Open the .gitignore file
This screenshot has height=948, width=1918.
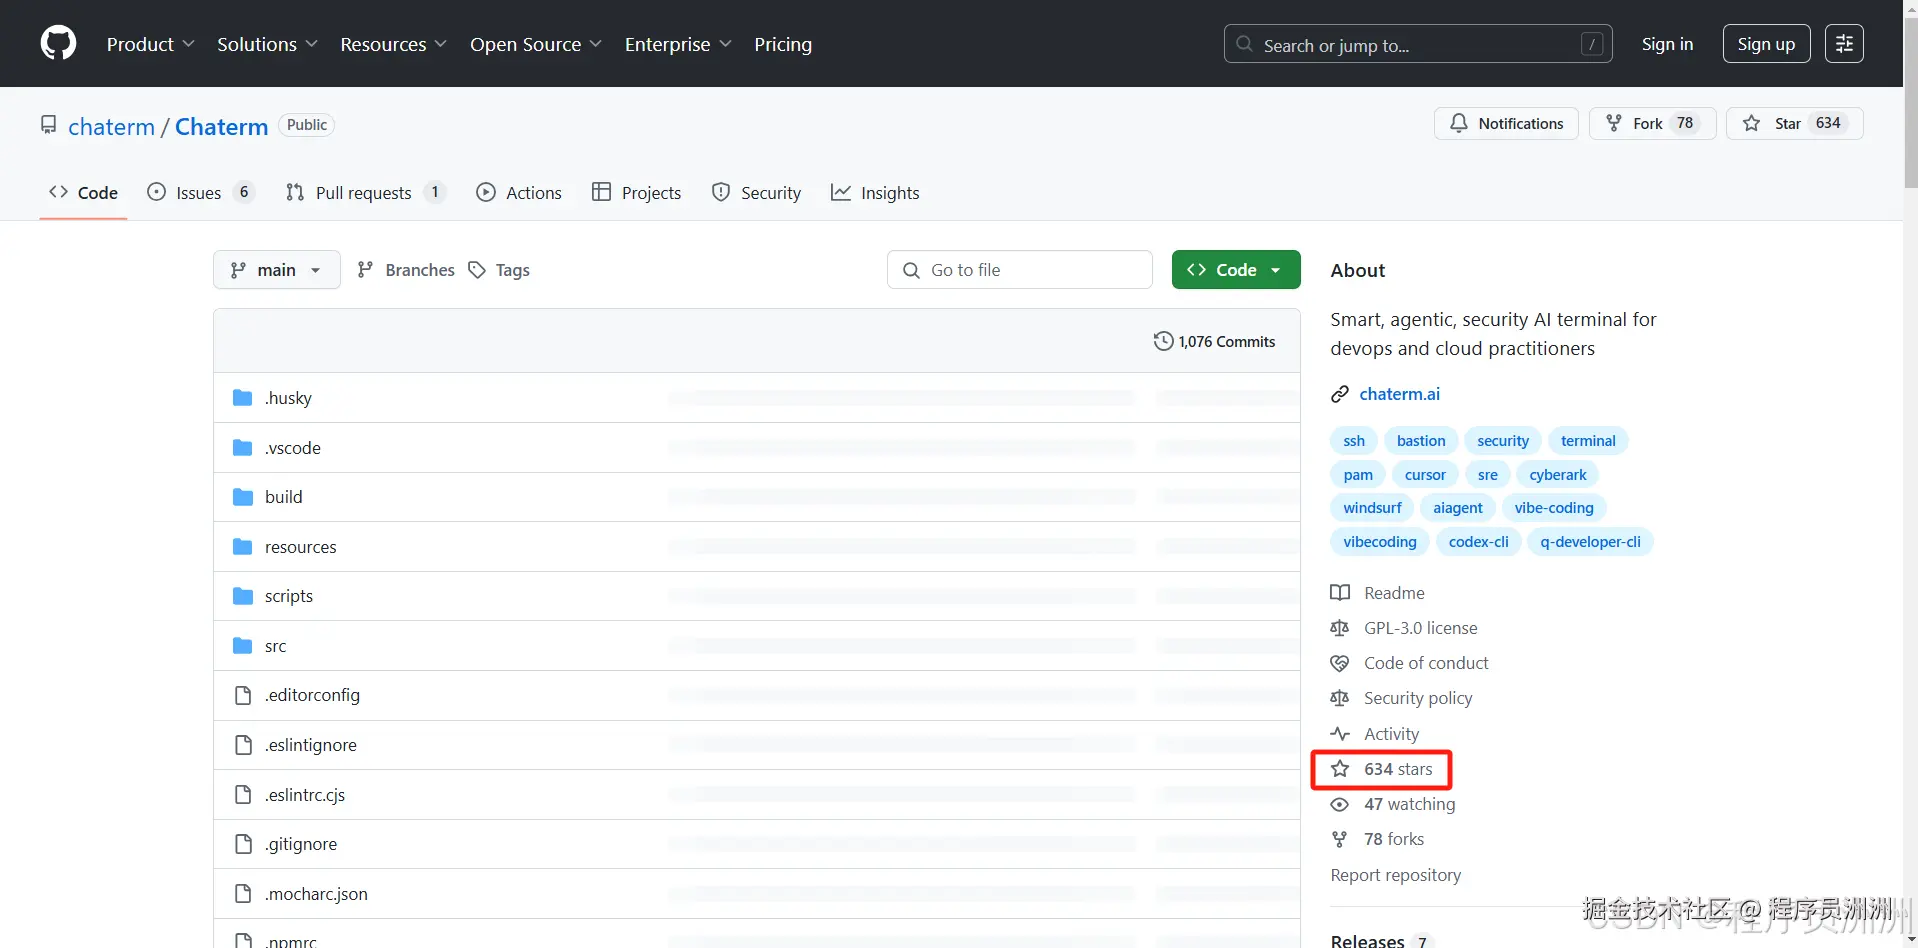point(301,844)
